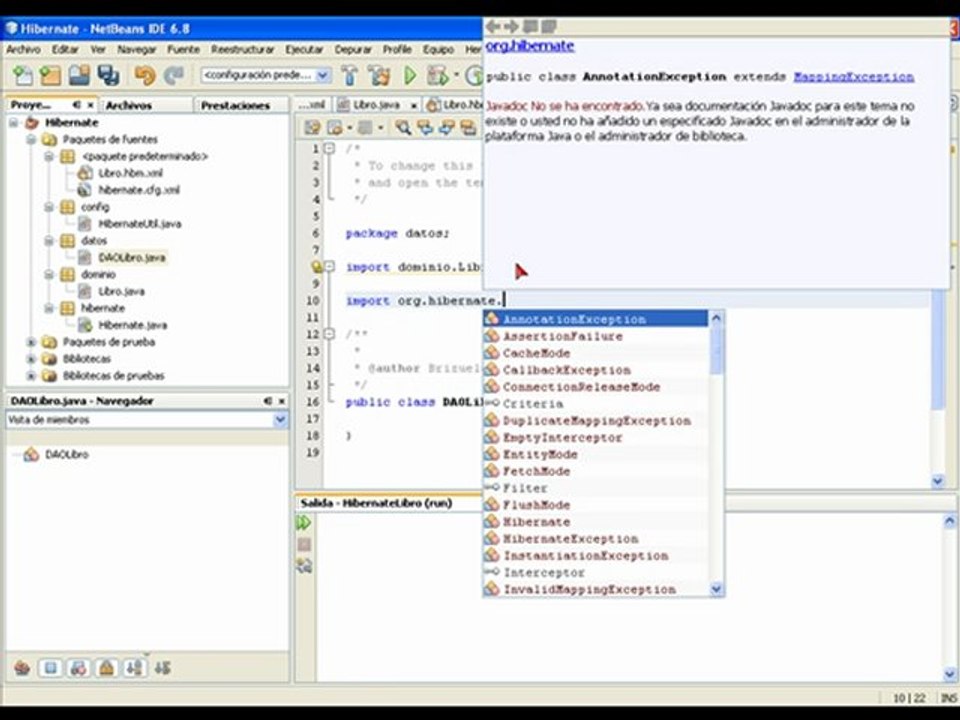The image size is (960, 720).
Task: Click the Redo arrow icon
Action: pyautogui.click(x=174, y=75)
